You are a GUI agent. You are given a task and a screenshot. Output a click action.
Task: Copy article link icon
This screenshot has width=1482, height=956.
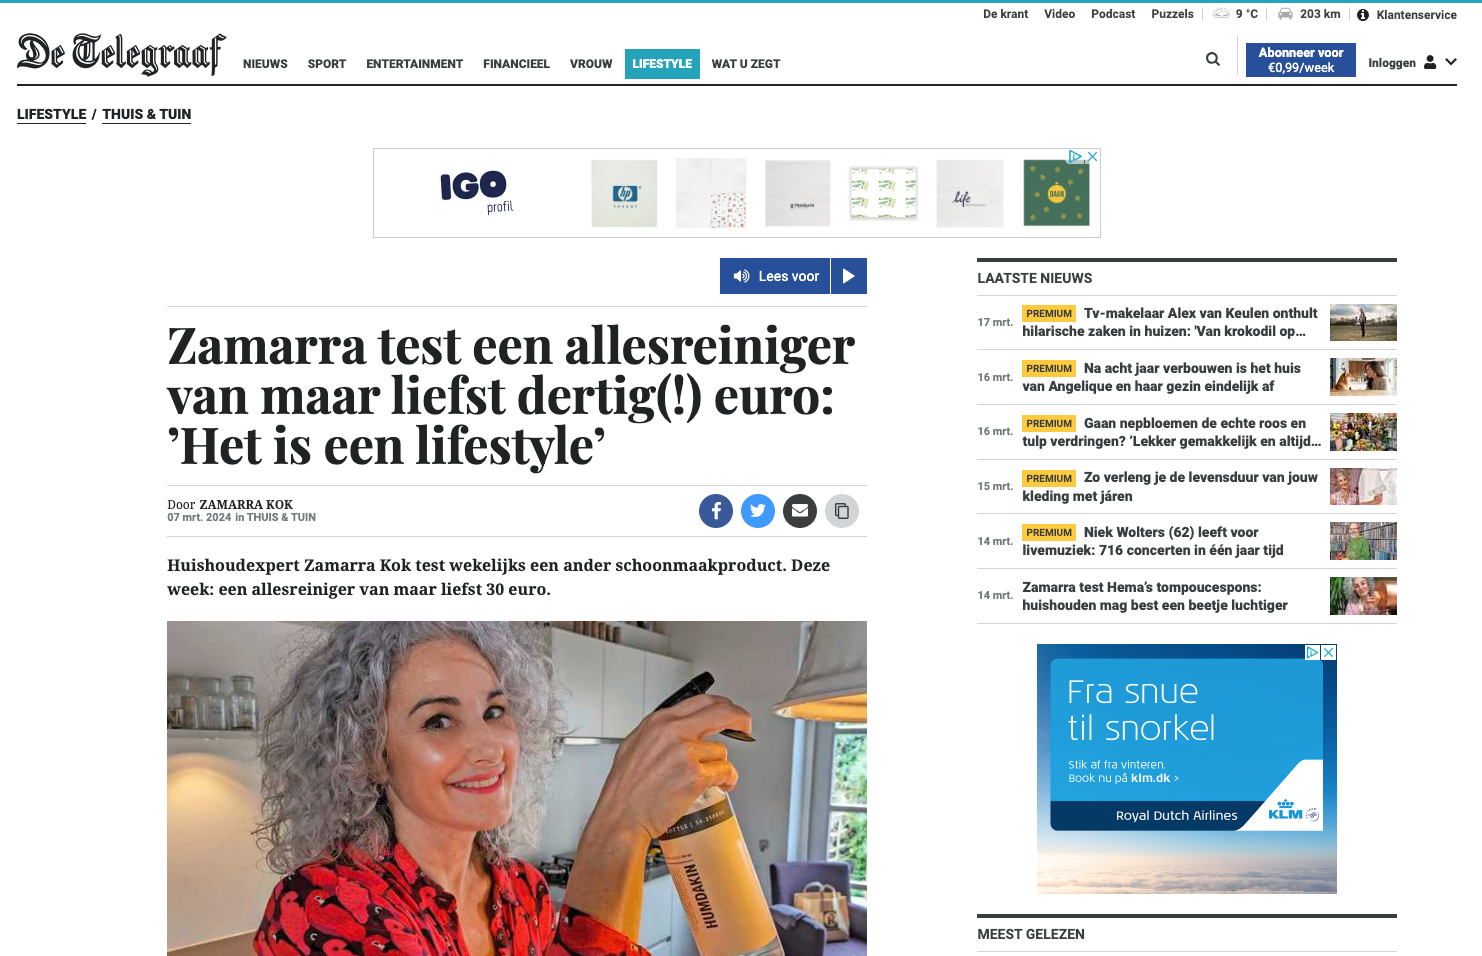(842, 511)
